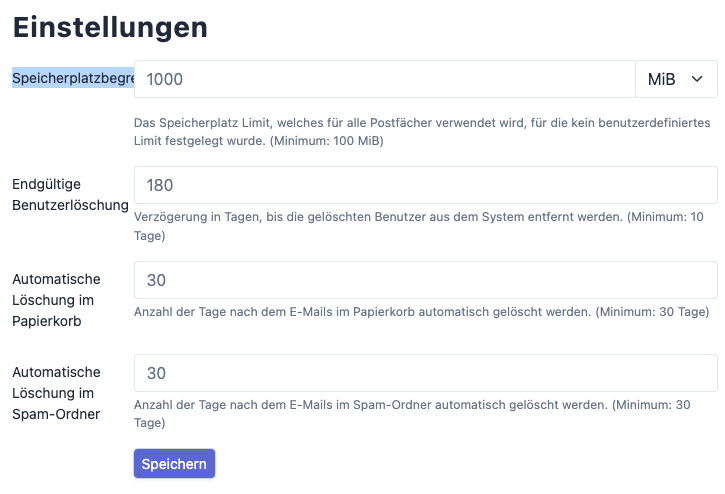This screenshot has width=725, height=494.
Task: Click the Automatische Löschung im Spam-Ordner label
Action: [x=56, y=393]
